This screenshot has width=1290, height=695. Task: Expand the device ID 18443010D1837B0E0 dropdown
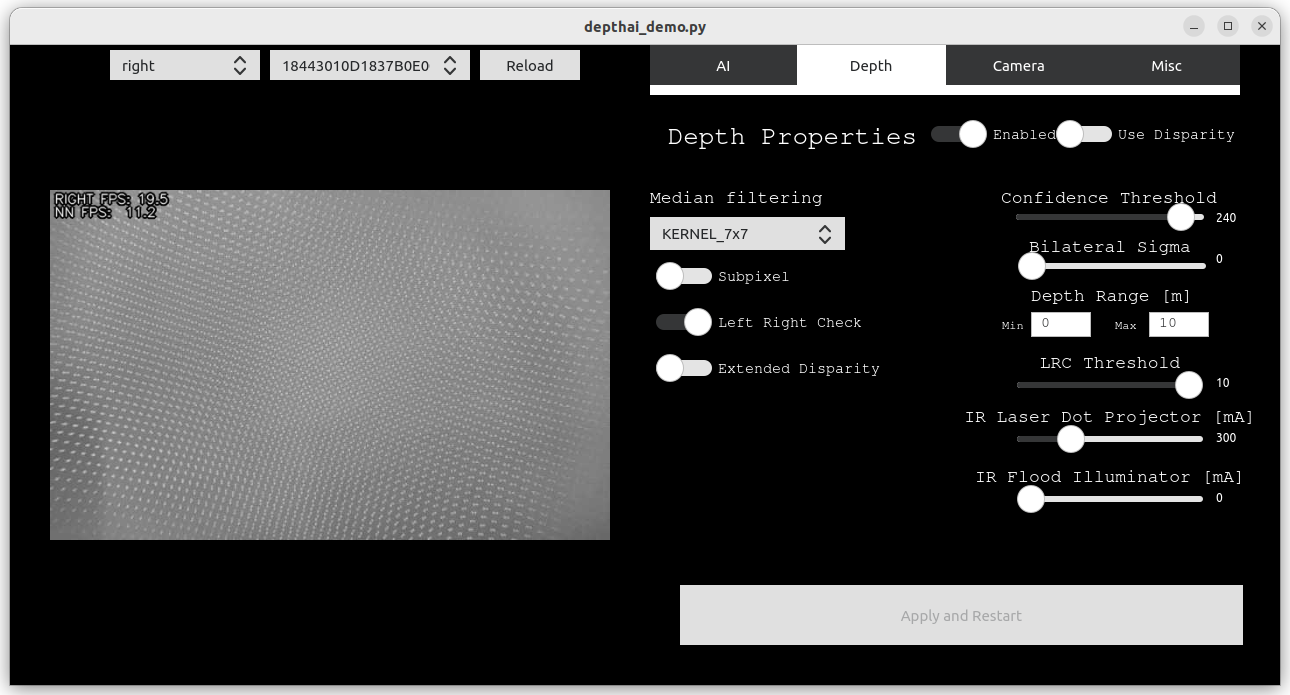point(369,64)
